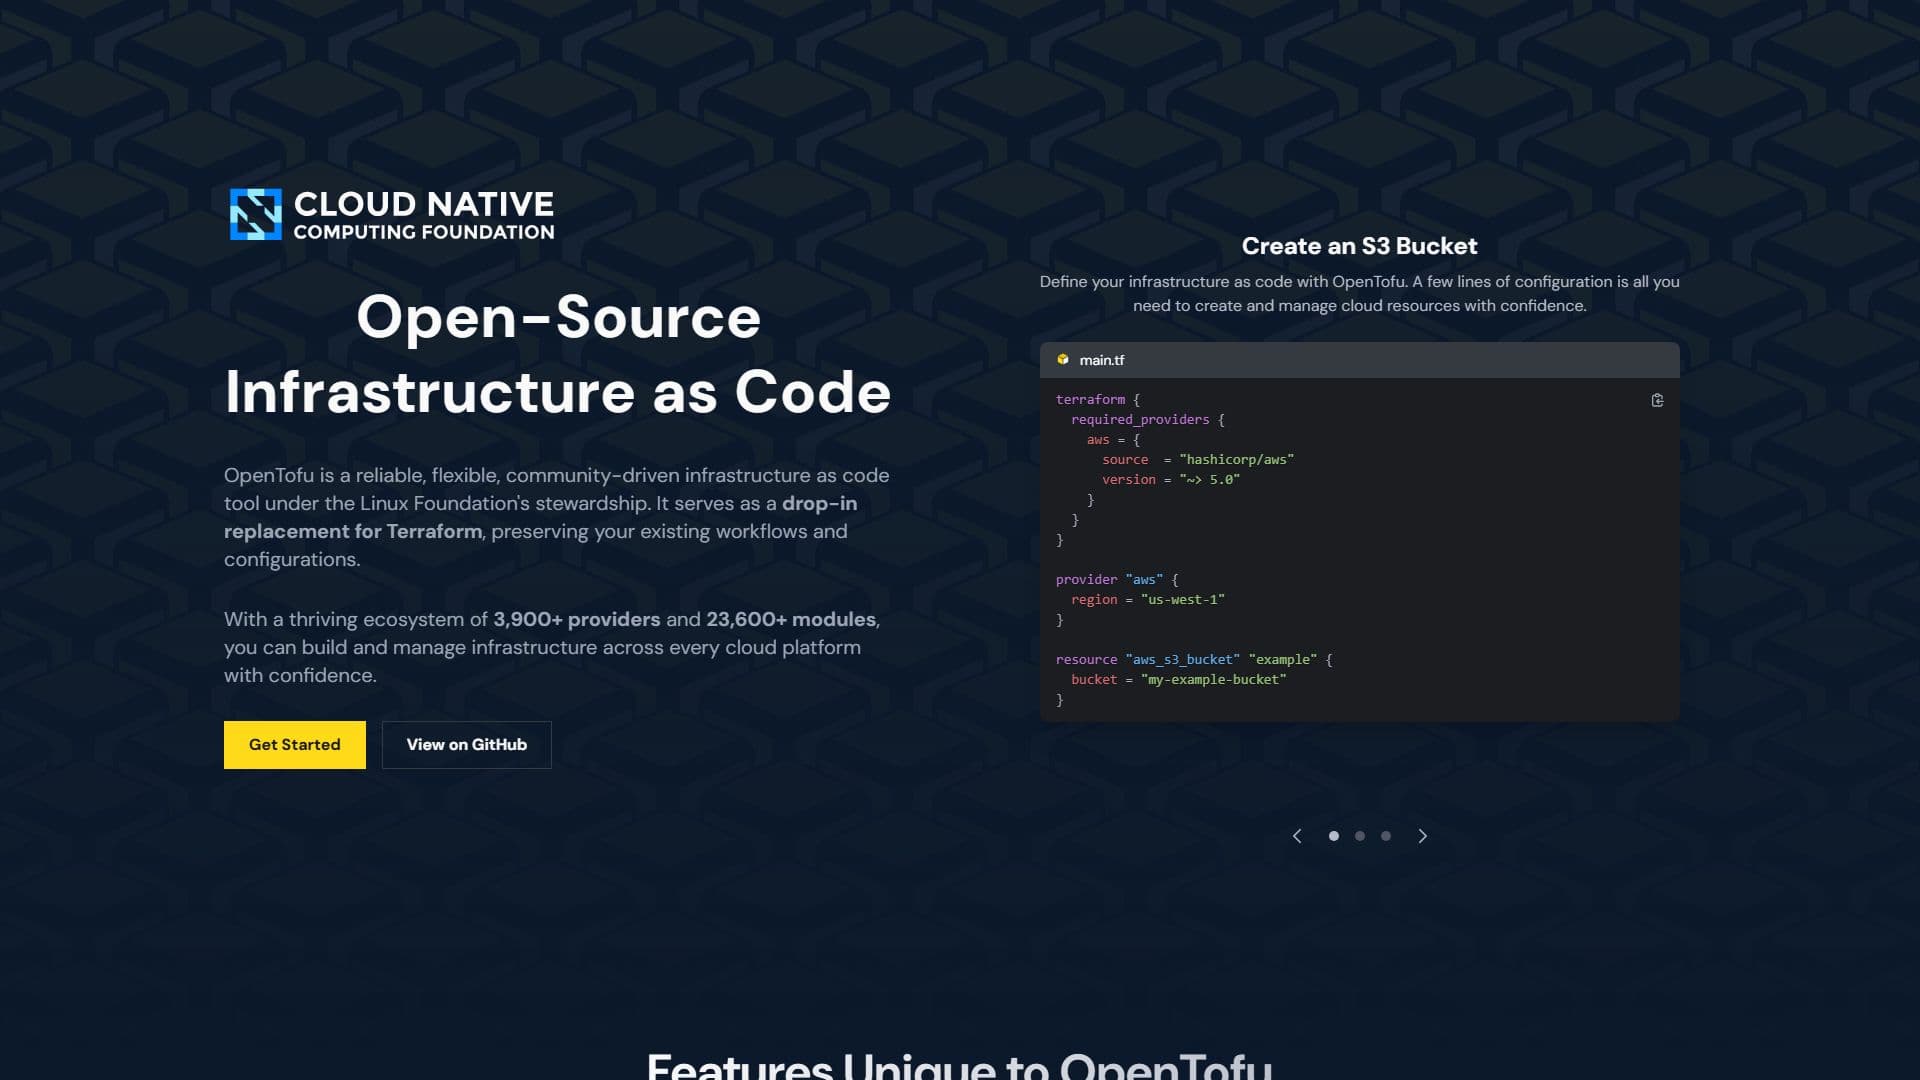Click the Get Started button
Viewport: 1920px width, 1080px height.
tap(295, 745)
